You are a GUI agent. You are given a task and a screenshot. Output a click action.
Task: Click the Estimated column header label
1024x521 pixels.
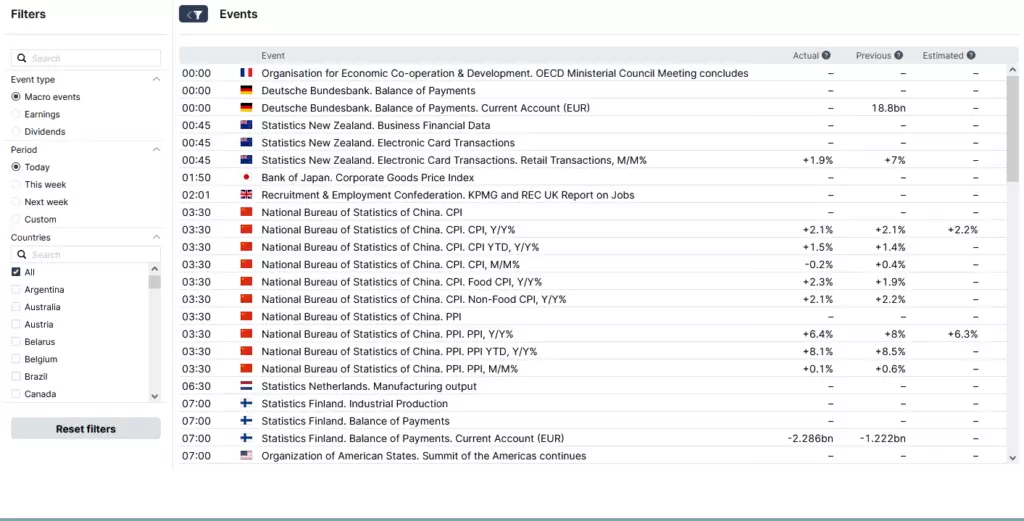tap(943, 55)
